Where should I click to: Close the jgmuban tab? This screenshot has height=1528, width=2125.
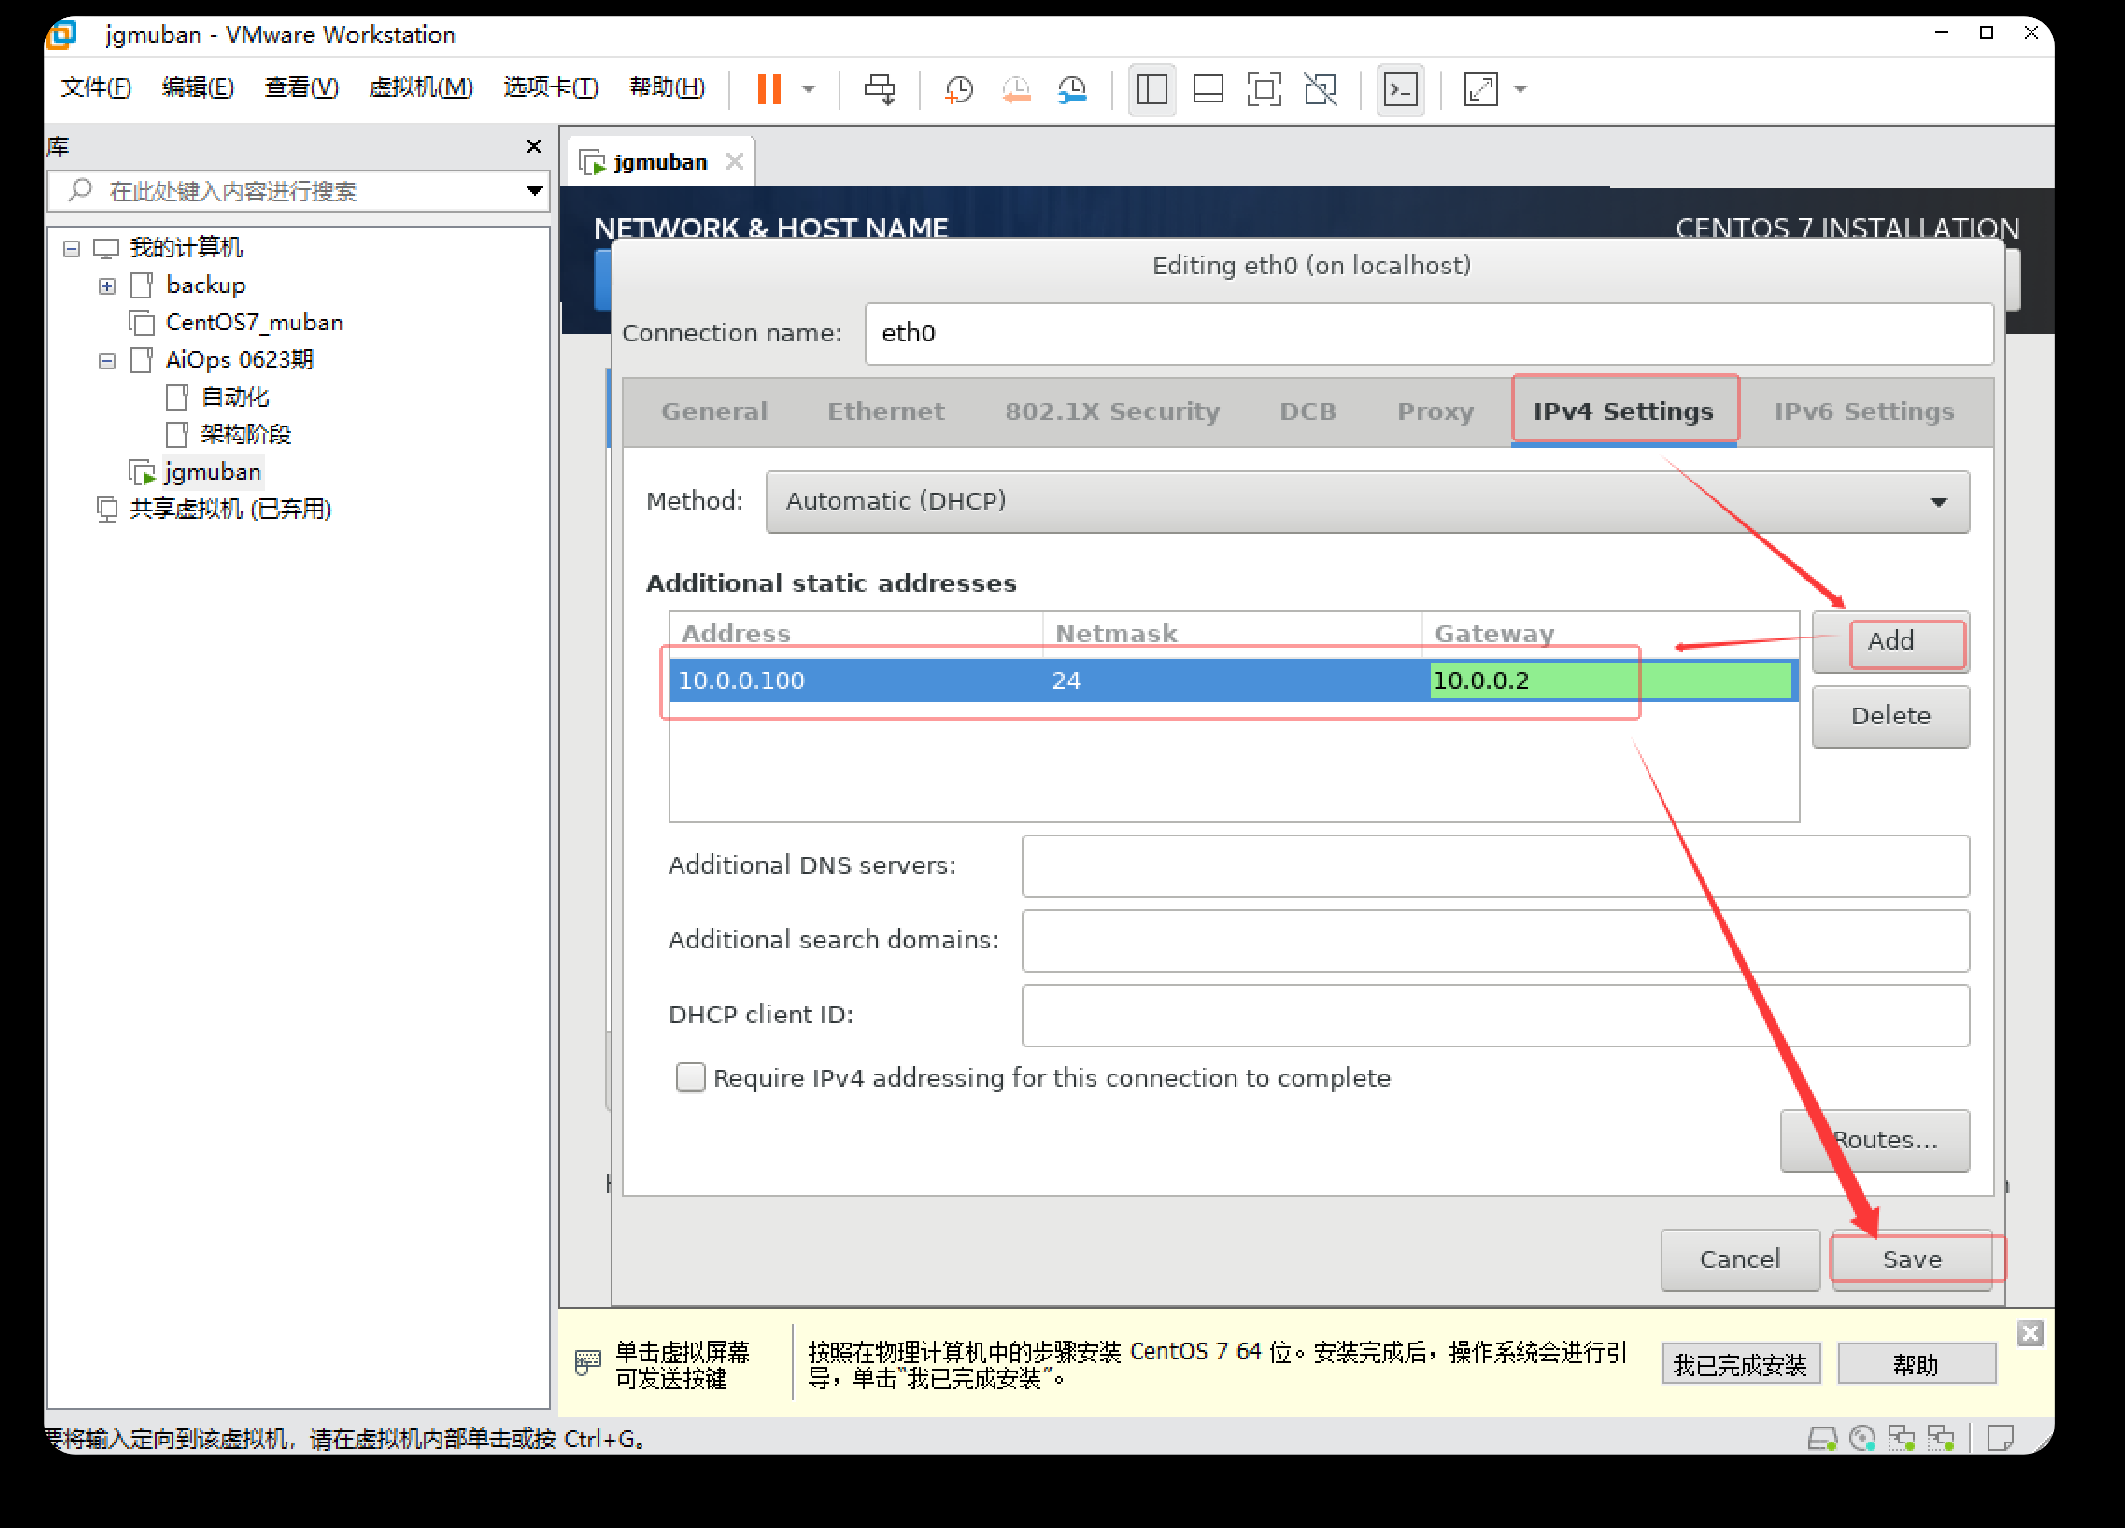735,162
